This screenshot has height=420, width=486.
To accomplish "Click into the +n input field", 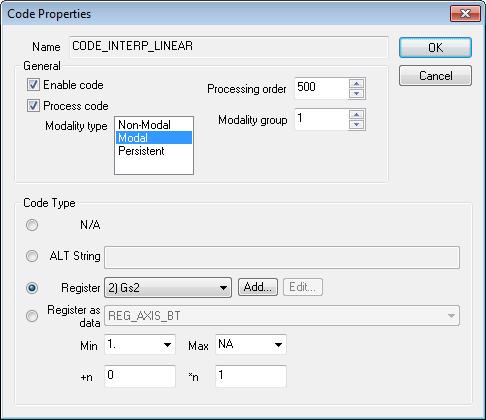I will point(140,376).
